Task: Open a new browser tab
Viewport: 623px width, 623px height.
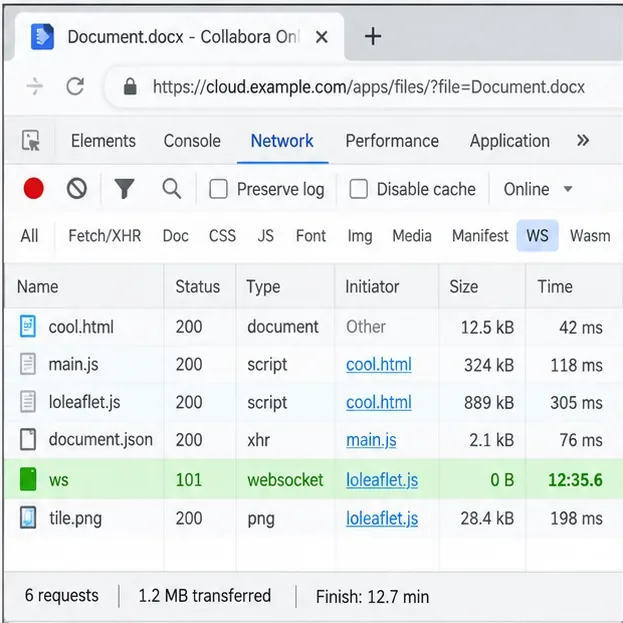Action: click(373, 37)
